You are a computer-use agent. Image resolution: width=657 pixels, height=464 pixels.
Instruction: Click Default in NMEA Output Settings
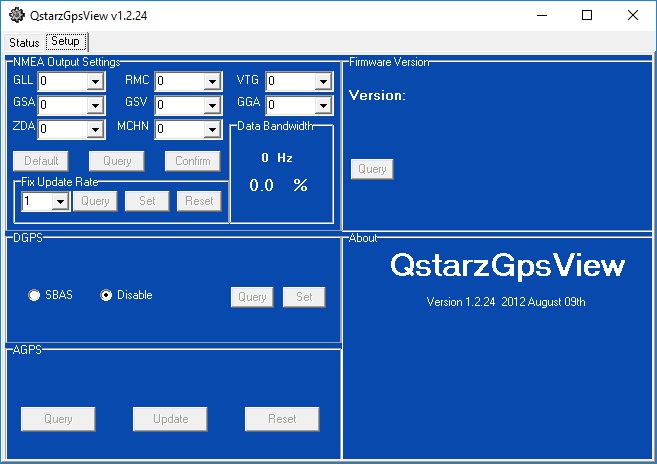pyautogui.click(x=41, y=161)
